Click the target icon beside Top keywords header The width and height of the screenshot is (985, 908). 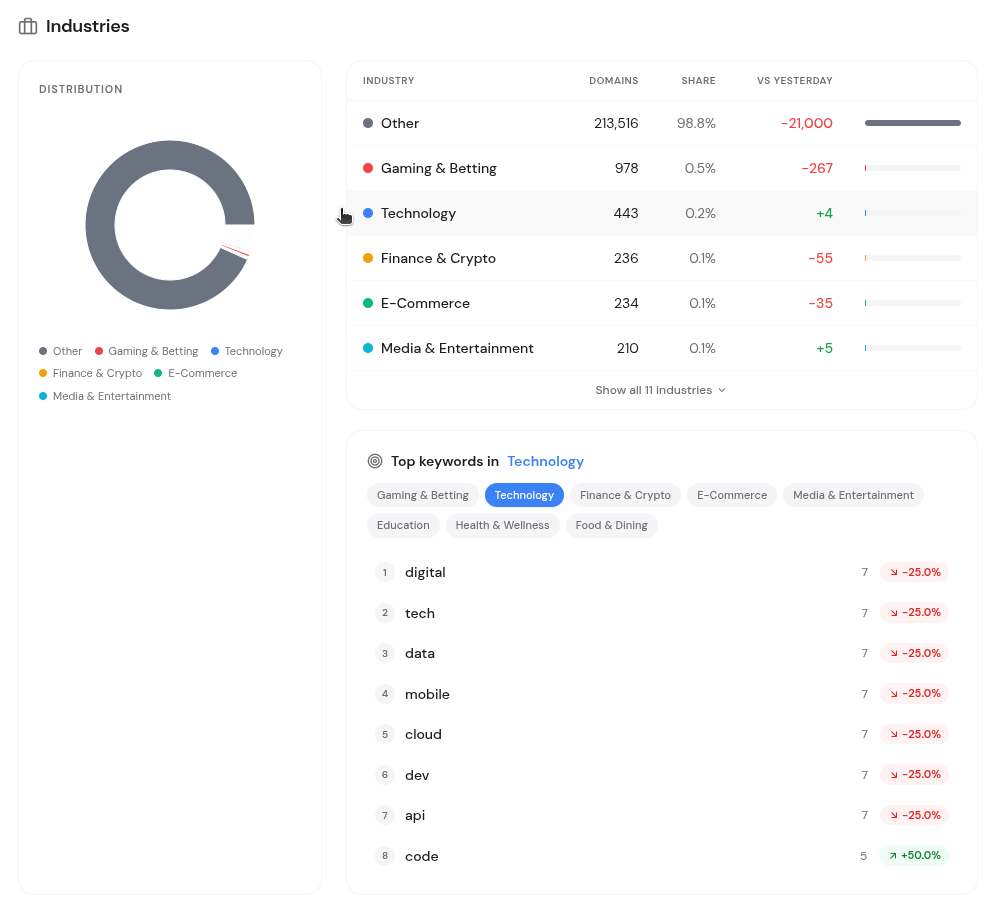(375, 461)
